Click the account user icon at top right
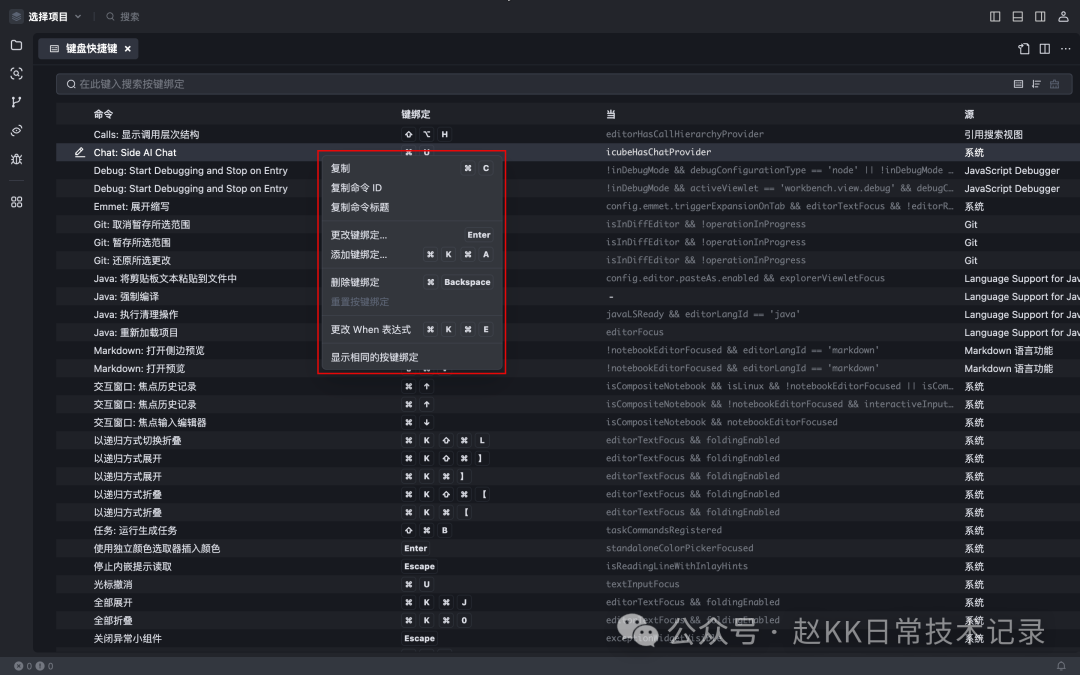 click(1062, 17)
